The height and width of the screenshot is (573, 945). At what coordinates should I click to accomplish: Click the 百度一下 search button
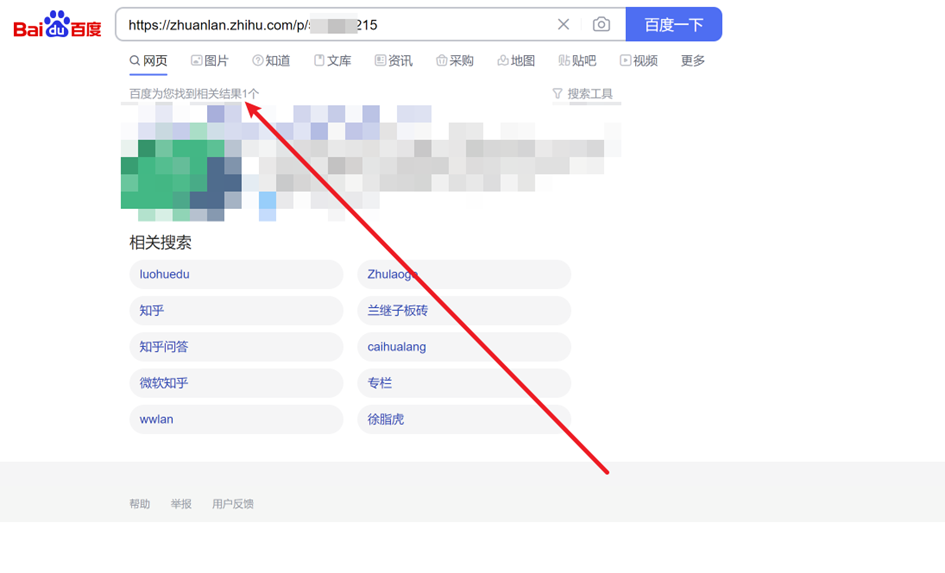coord(674,25)
